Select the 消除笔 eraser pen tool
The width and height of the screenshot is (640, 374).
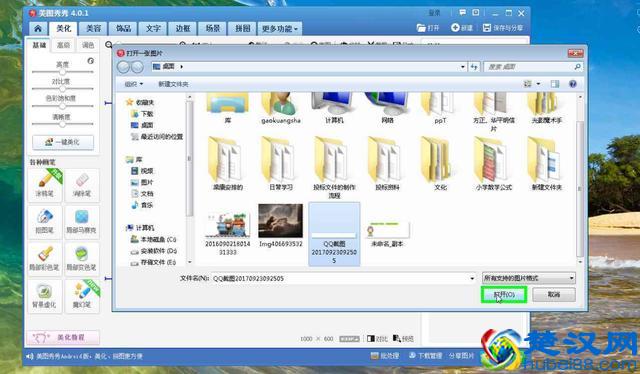point(82,185)
